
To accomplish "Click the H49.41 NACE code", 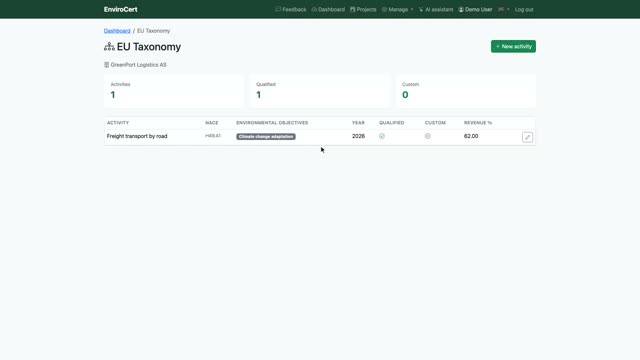I will (x=213, y=136).
